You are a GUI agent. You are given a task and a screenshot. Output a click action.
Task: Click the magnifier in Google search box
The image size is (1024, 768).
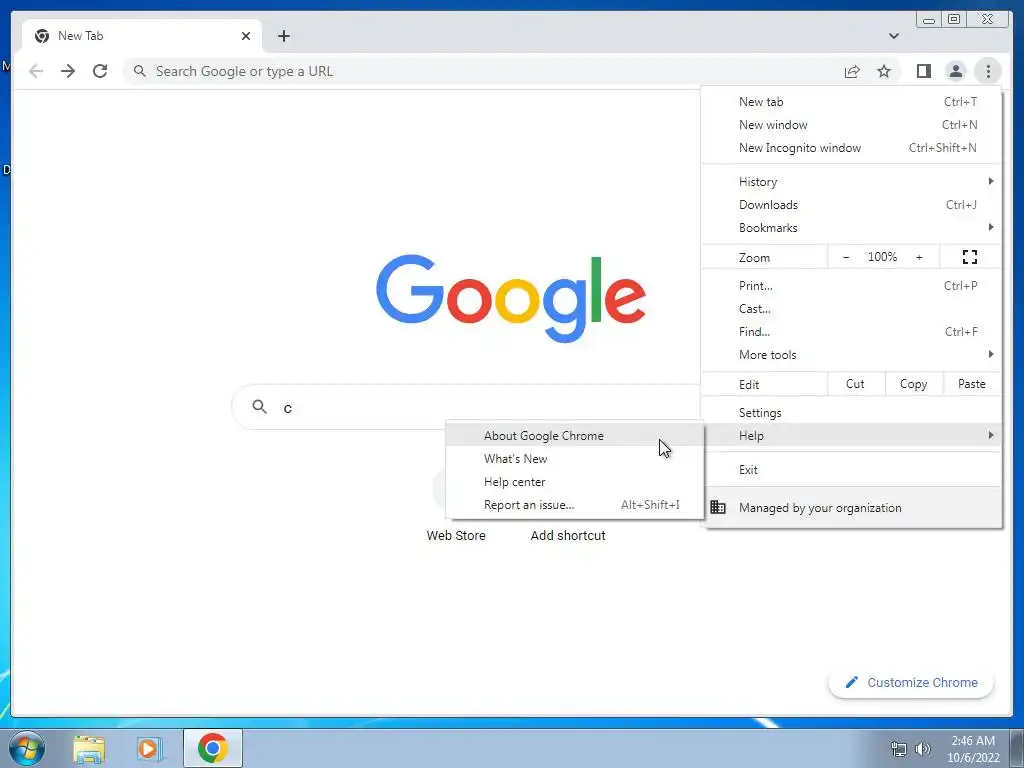click(259, 407)
